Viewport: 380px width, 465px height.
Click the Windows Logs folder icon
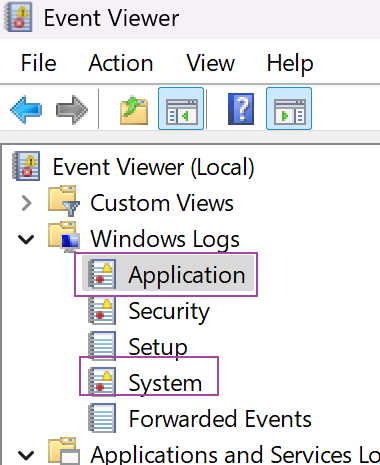click(64, 237)
